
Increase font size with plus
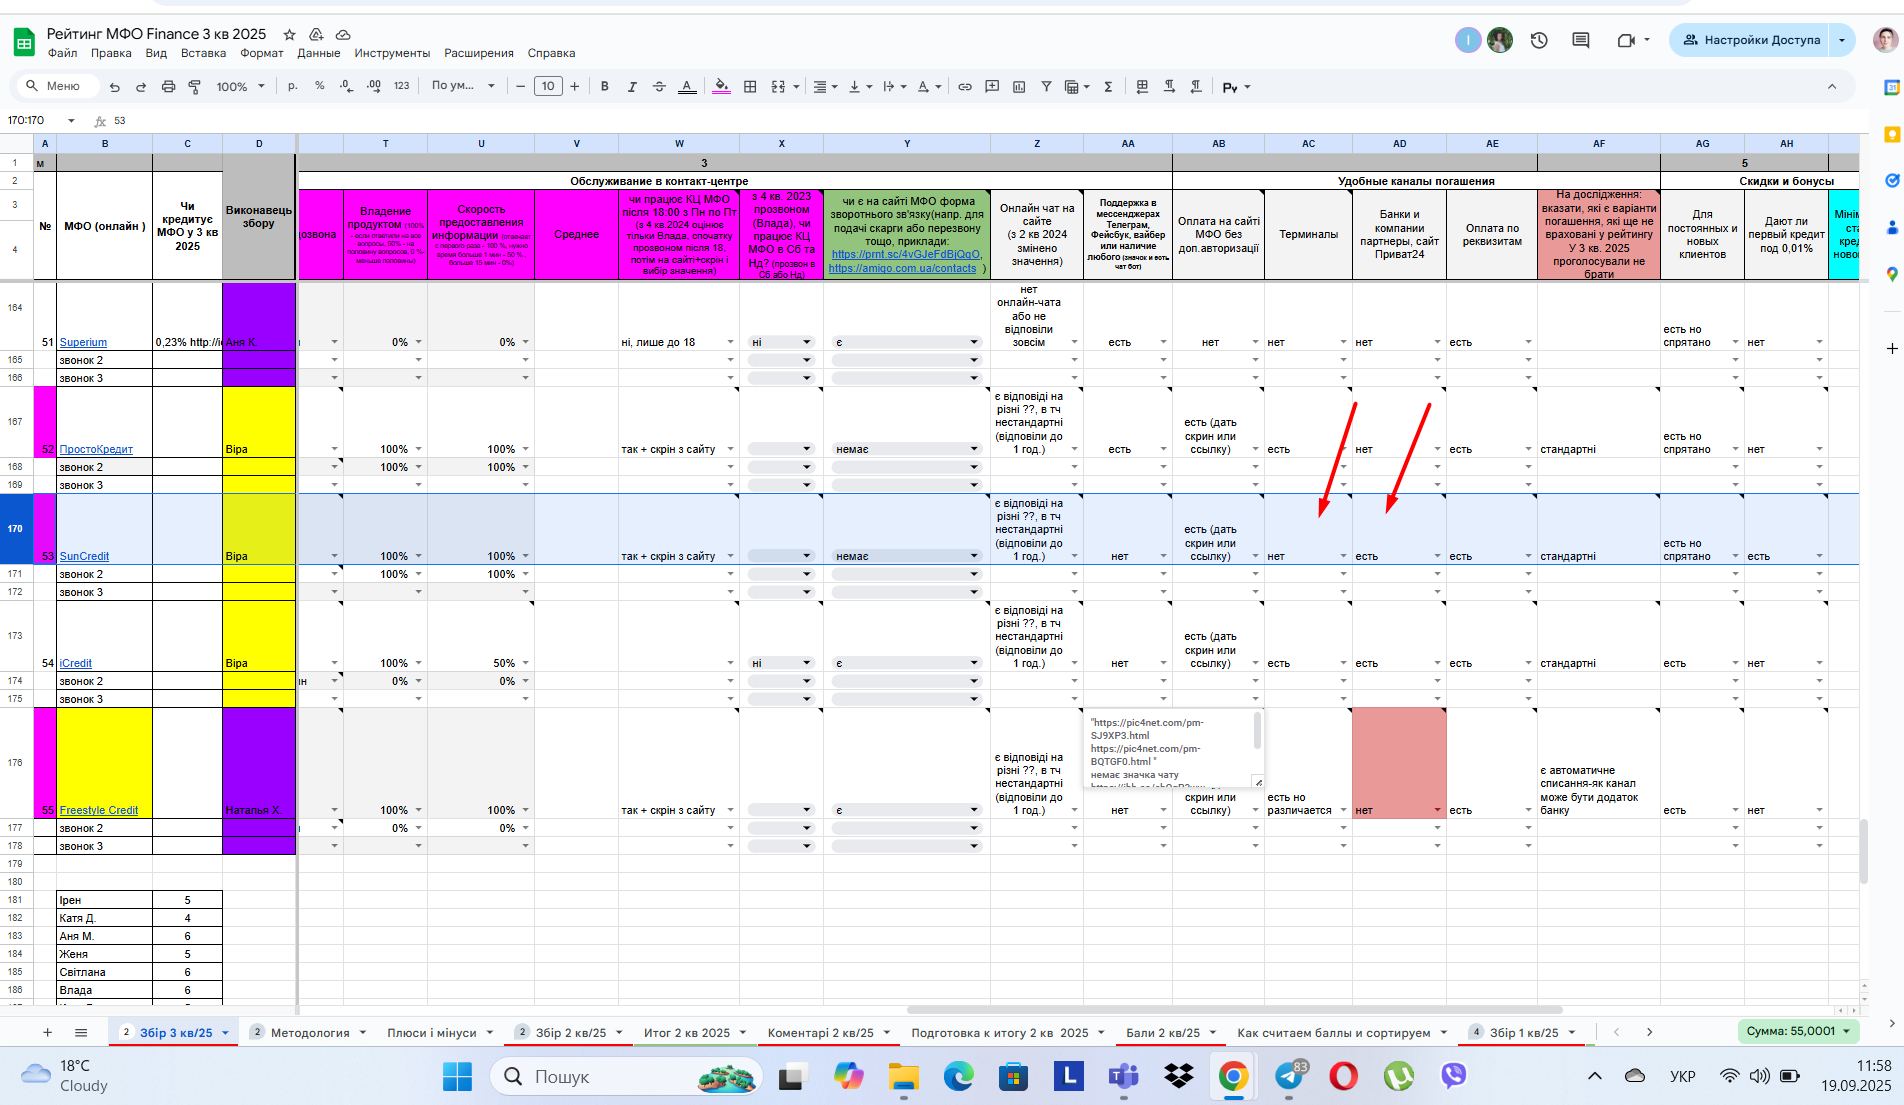click(575, 87)
